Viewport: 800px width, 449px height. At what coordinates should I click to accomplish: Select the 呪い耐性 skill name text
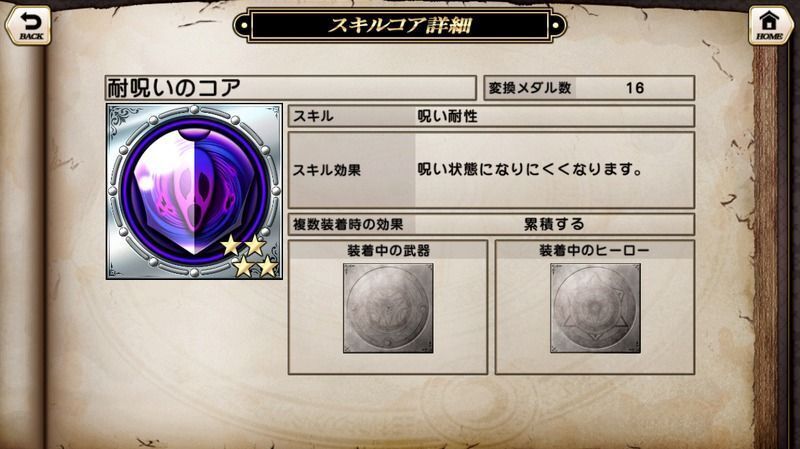(447, 116)
